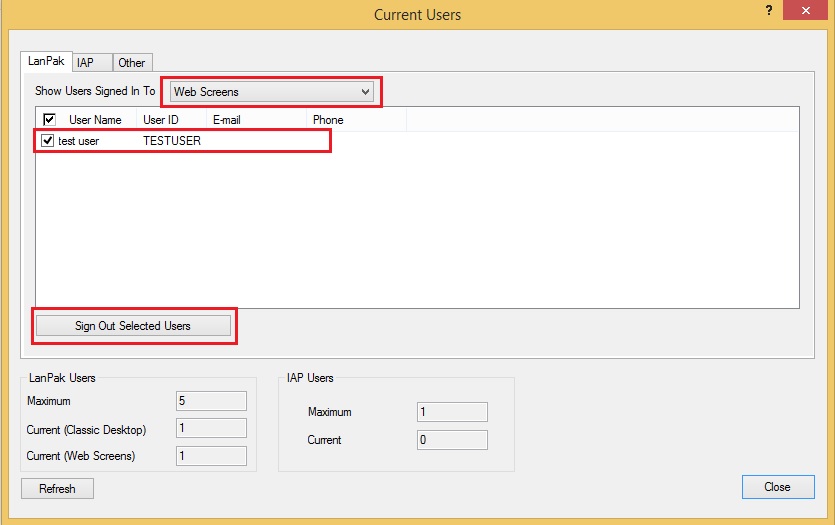Viewport: 835px width, 525px height.
Task: Switch to the LanPak tab
Action: click(46, 61)
